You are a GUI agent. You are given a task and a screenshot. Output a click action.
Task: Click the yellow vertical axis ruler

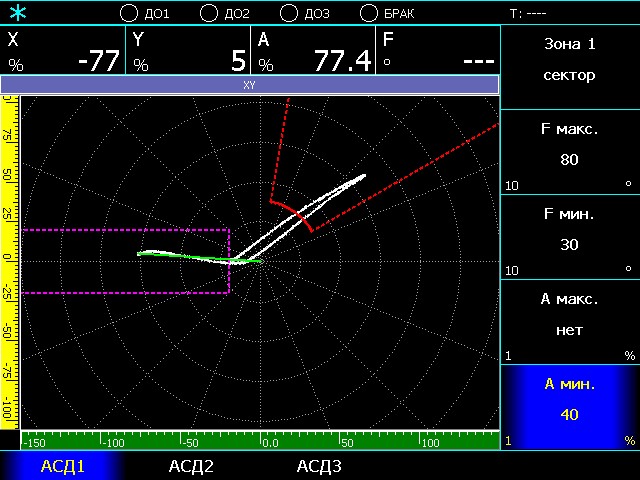coord(10,260)
